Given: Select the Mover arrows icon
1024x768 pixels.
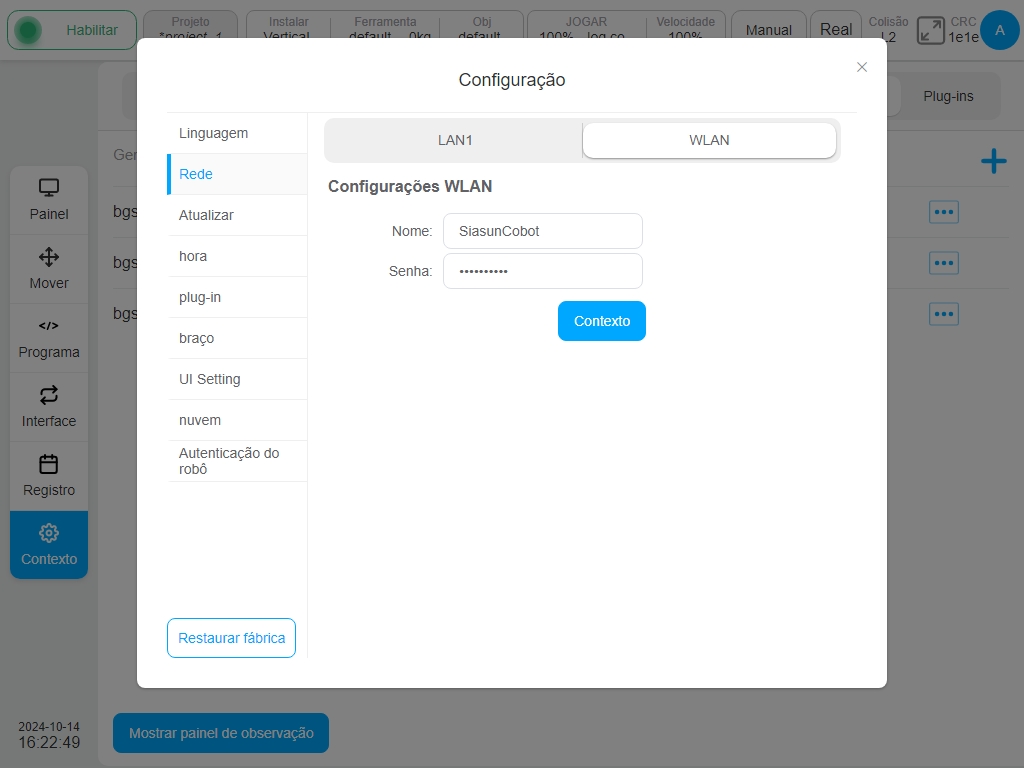Looking at the screenshot, I should pos(49,257).
